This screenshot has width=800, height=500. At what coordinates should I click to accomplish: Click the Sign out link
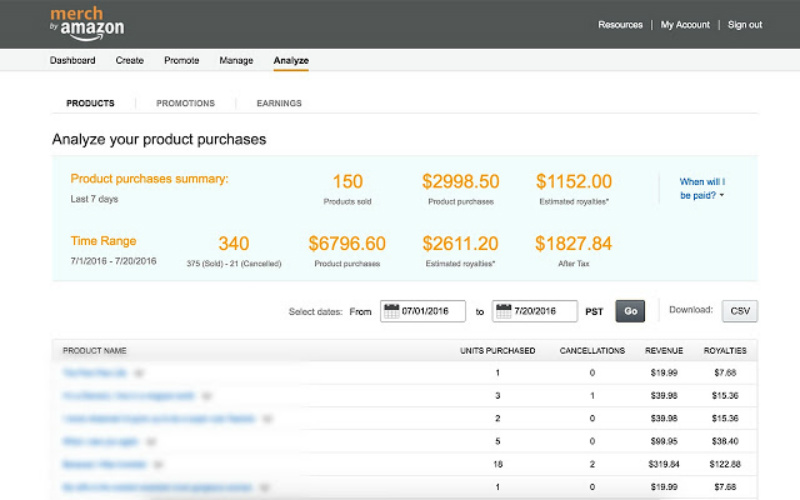745,25
